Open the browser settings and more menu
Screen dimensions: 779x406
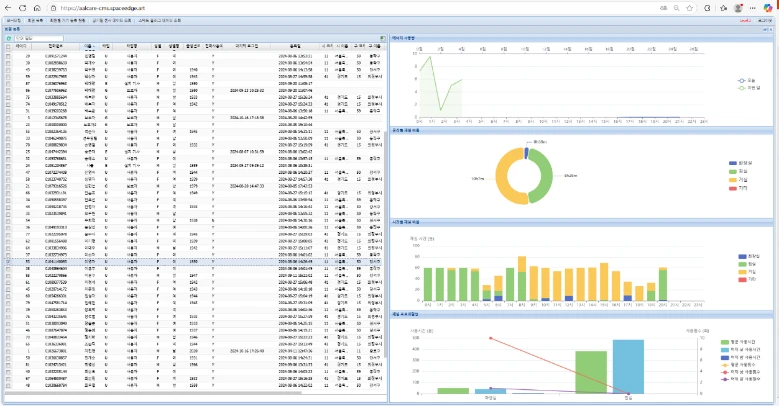pyautogui.click(x=753, y=8)
